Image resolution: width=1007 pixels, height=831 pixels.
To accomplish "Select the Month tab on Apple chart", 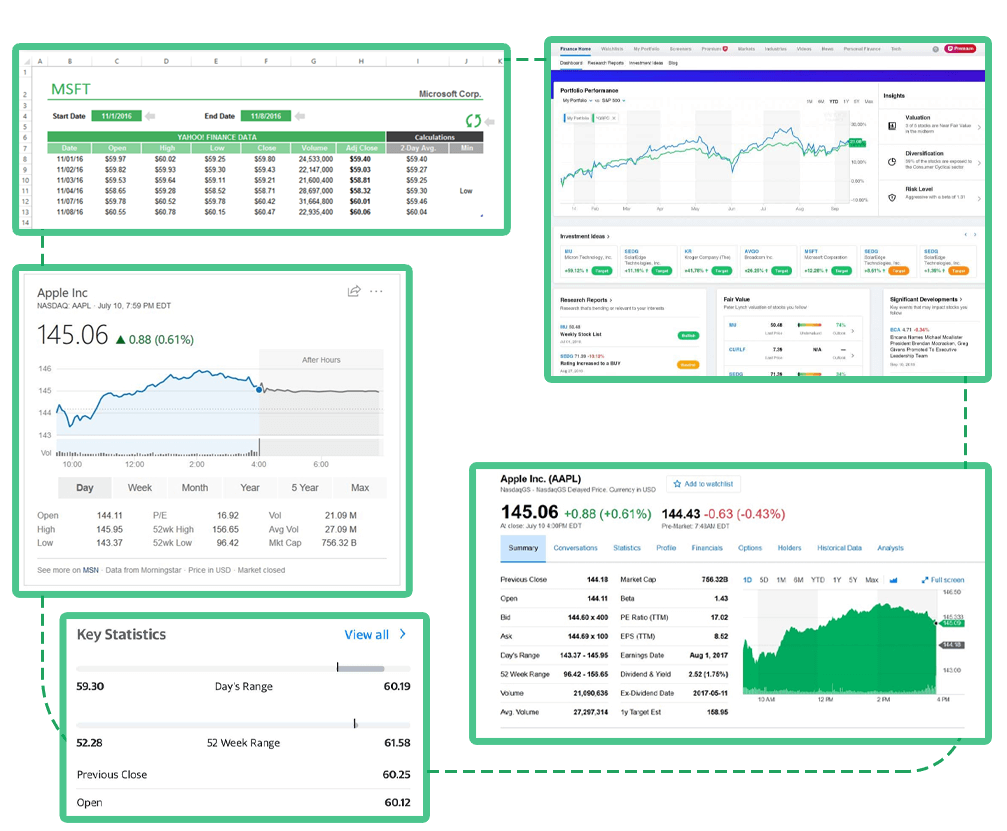I will click(195, 487).
